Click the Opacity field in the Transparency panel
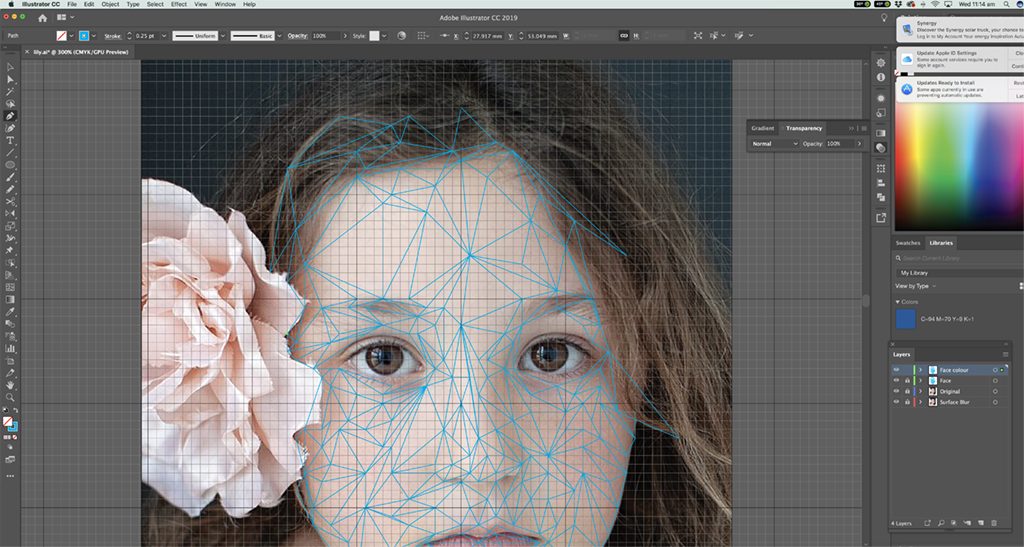1024x547 pixels. (839, 144)
